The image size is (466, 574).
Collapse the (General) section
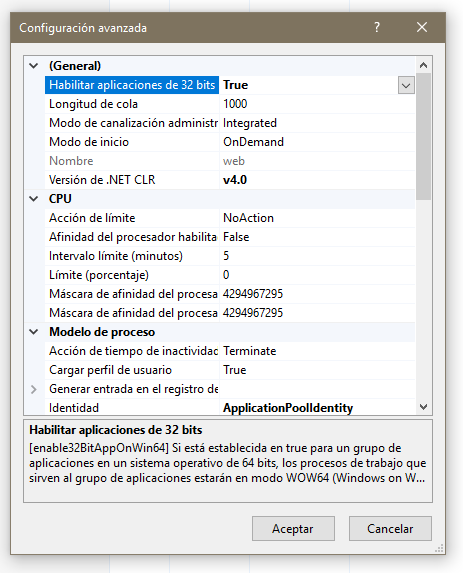point(34,66)
